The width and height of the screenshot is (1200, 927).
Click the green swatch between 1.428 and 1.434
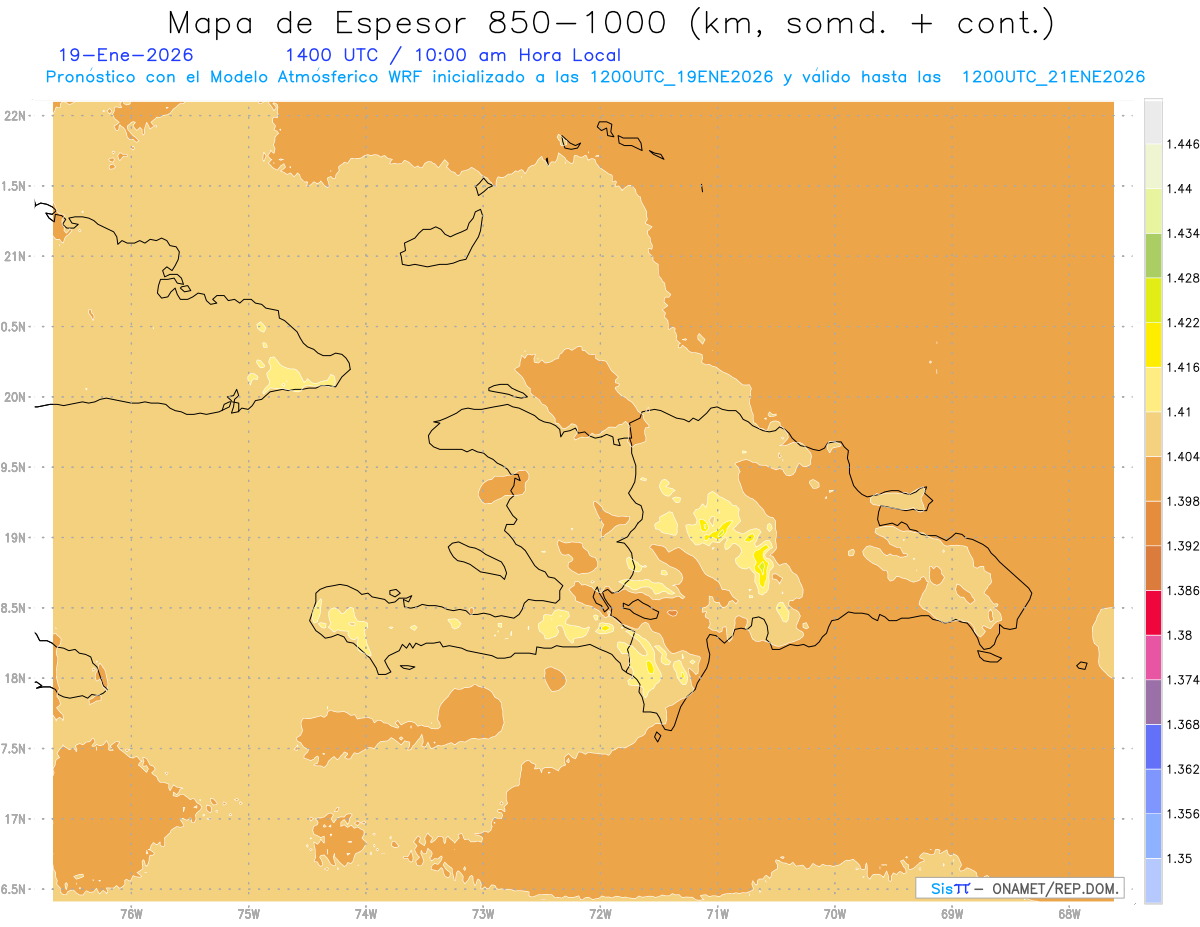click(1153, 255)
